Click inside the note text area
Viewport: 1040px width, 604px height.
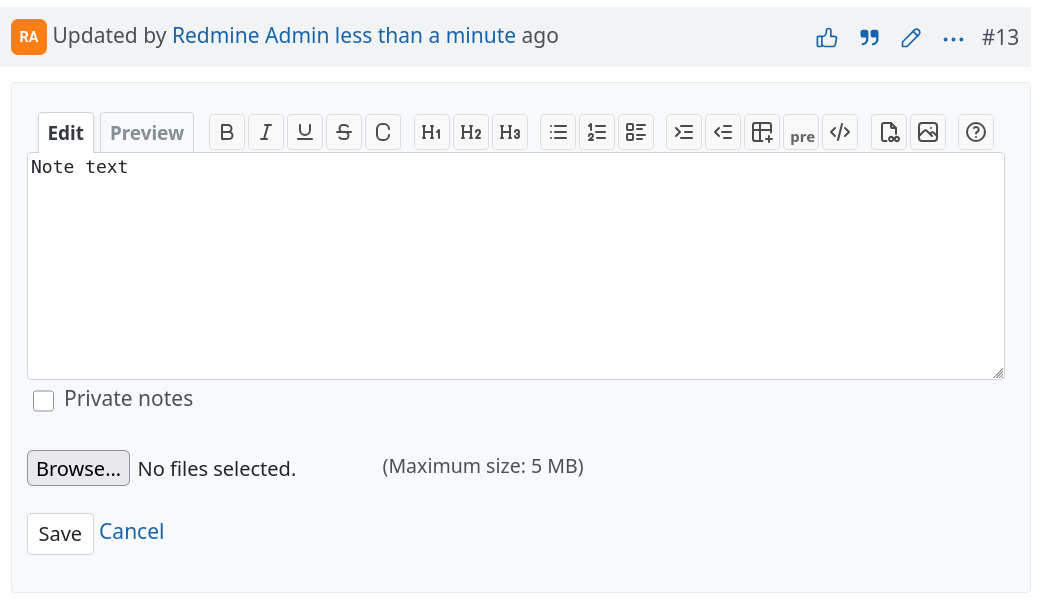515,270
